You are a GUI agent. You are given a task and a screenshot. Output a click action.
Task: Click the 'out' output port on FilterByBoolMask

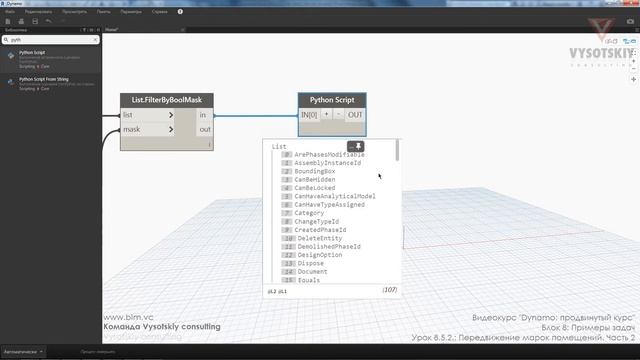[204, 130]
